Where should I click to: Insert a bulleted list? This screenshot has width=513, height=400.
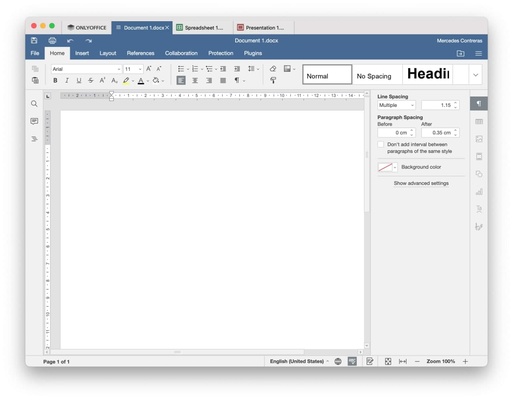click(x=181, y=69)
